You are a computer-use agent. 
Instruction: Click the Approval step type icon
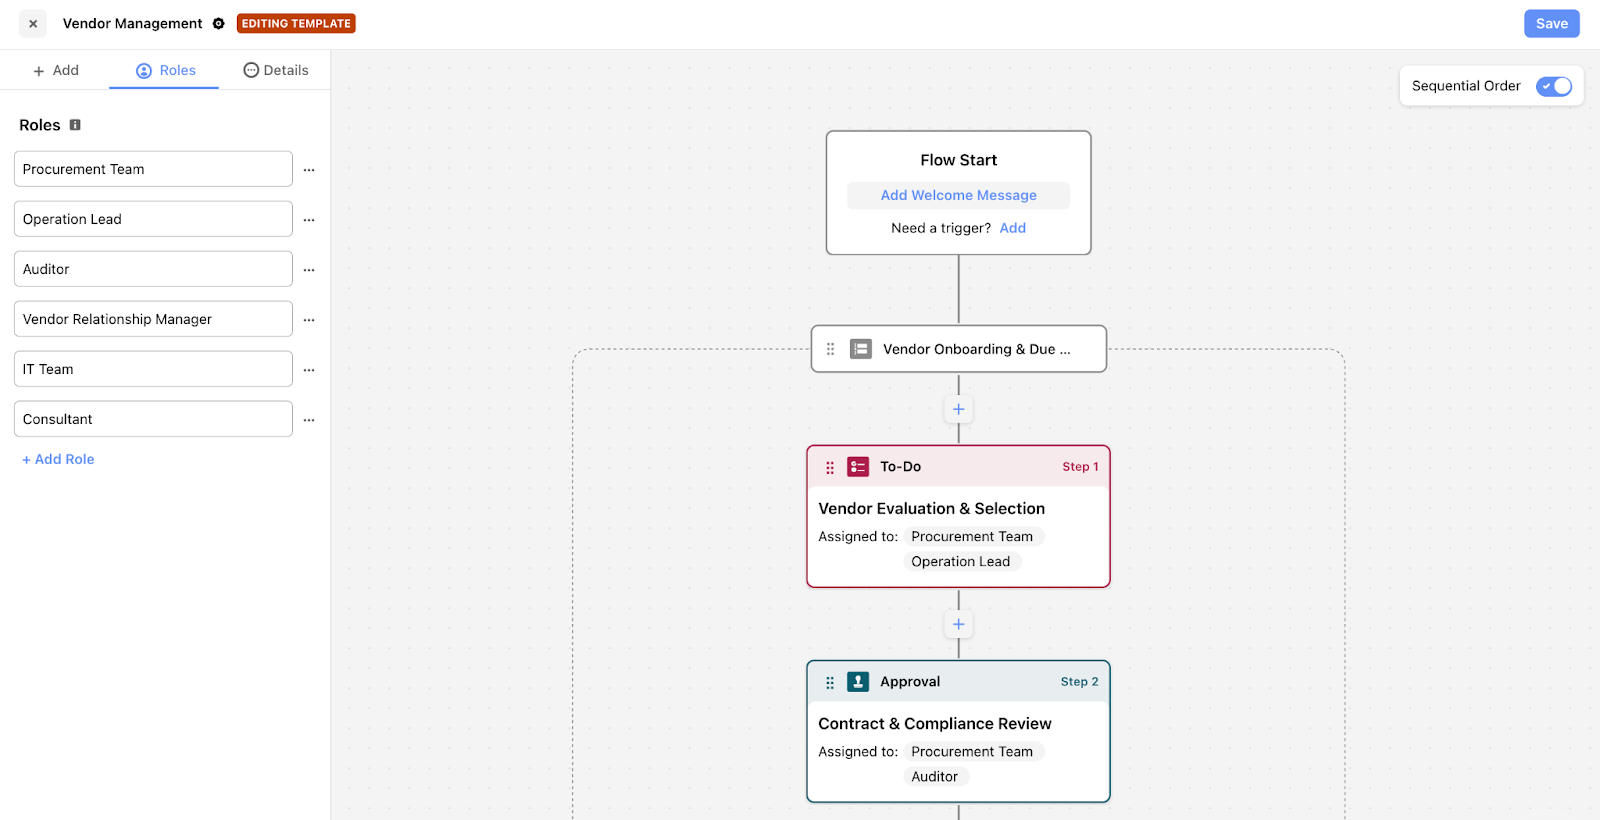(858, 682)
